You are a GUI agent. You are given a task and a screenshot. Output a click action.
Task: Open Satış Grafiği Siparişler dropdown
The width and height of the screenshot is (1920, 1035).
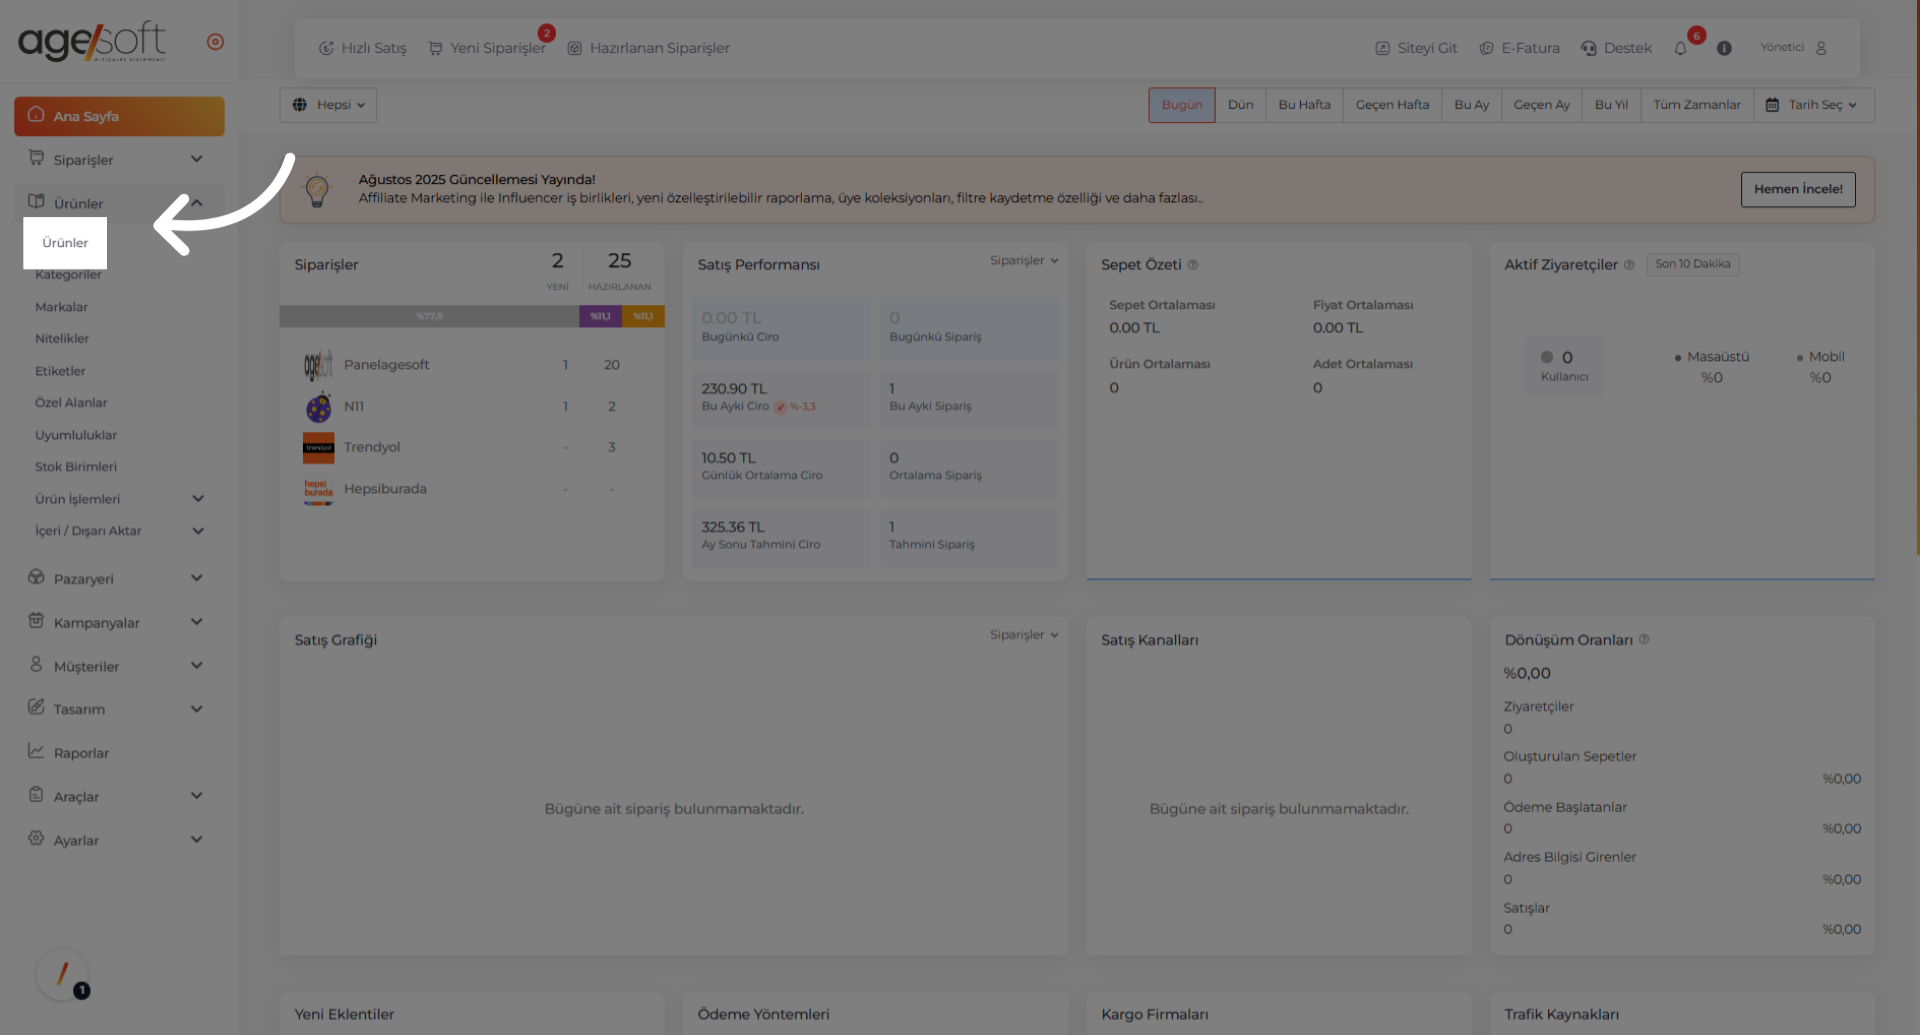[x=1024, y=635]
